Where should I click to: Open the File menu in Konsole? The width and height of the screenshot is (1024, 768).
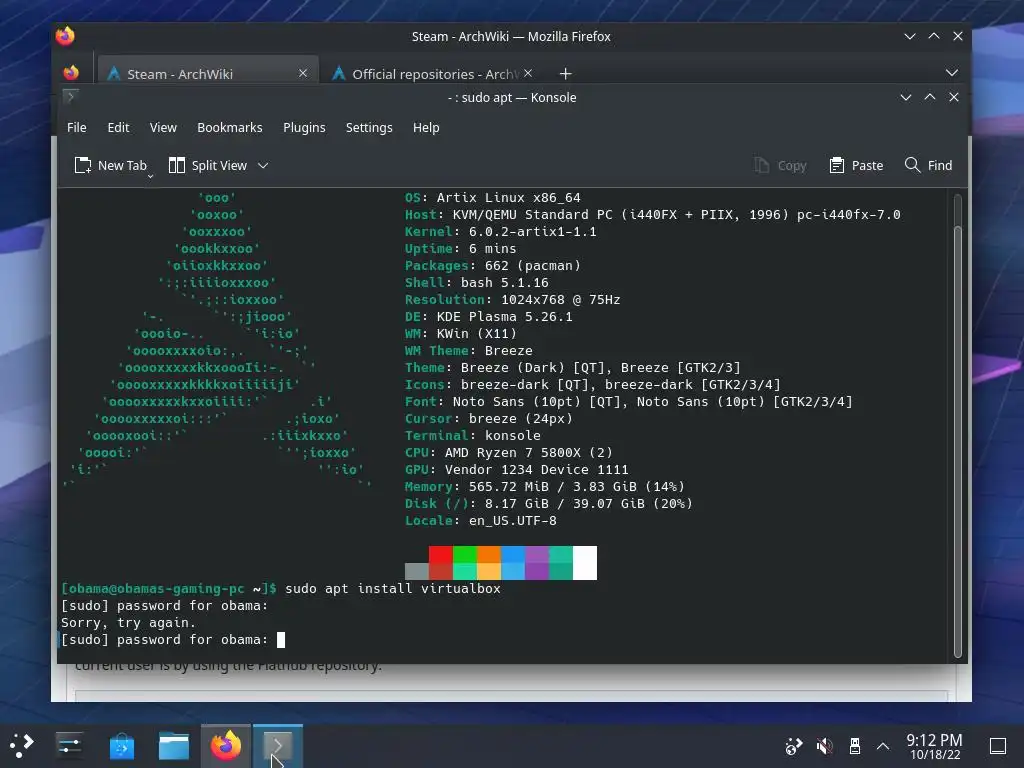[76, 127]
